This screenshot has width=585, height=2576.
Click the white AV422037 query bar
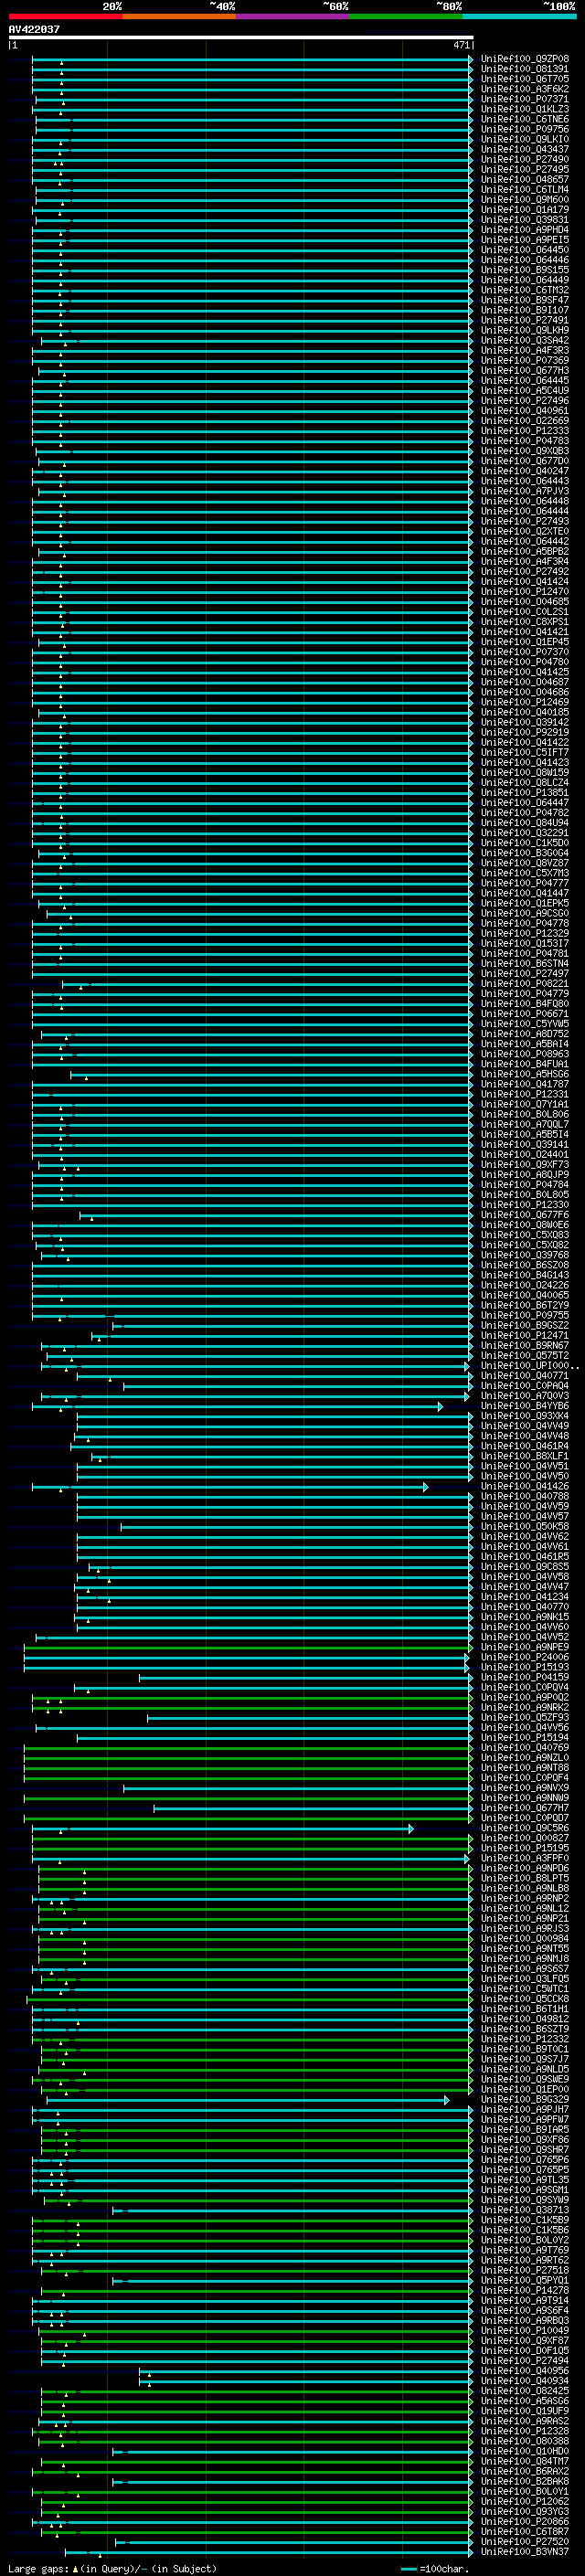click(x=241, y=37)
